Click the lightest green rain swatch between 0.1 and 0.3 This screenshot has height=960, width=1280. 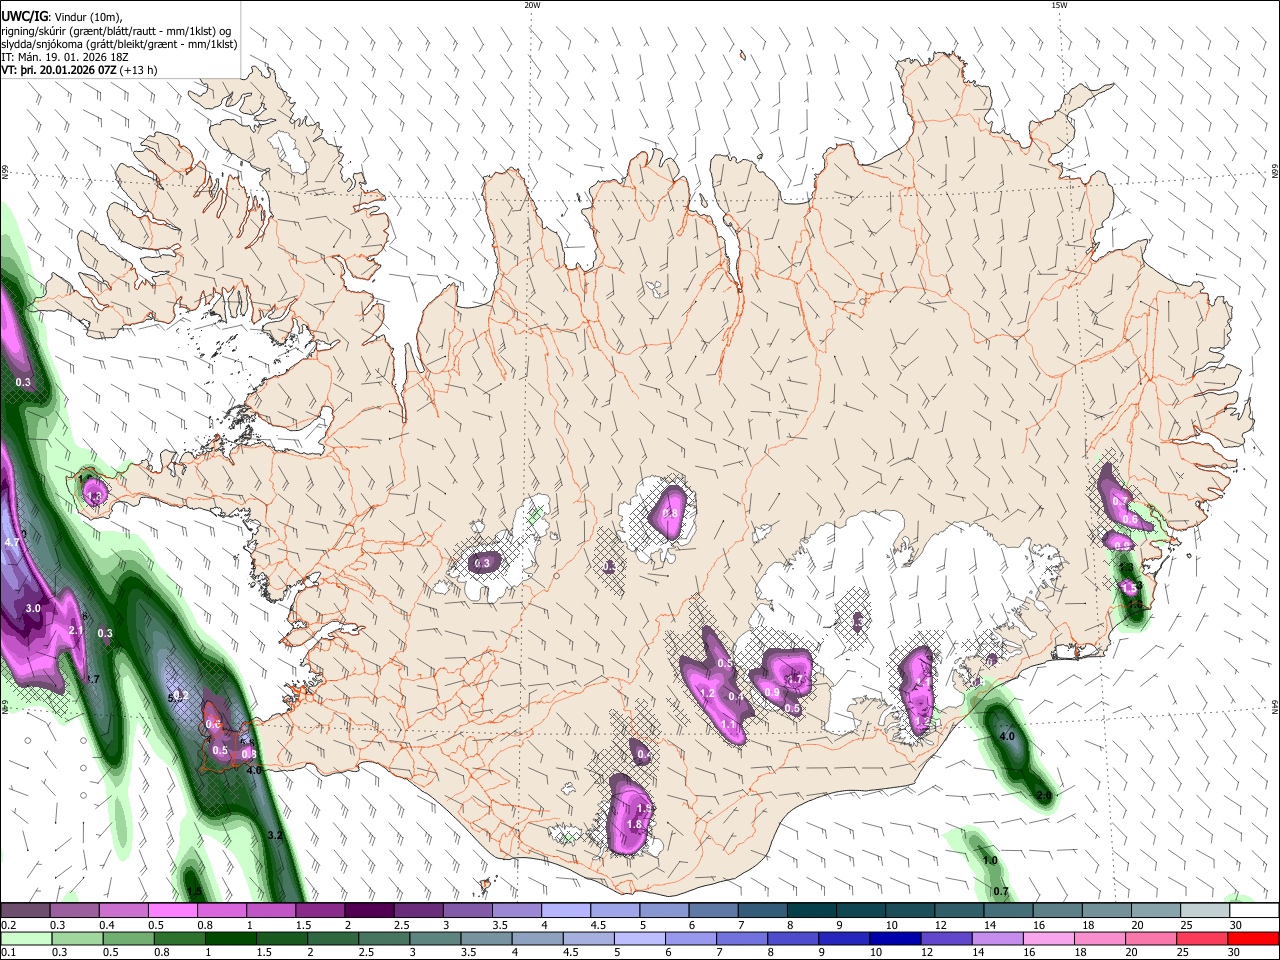coord(26,938)
